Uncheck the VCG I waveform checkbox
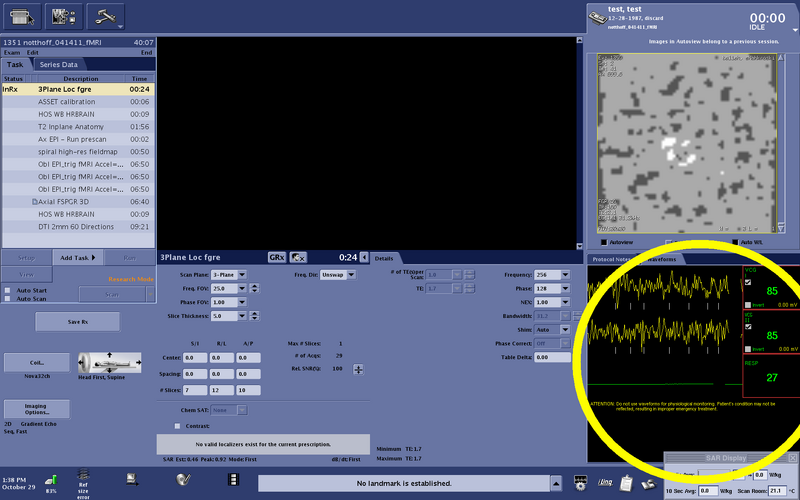The width and height of the screenshot is (800, 500). pyautogui.click(x=748, y=282)
